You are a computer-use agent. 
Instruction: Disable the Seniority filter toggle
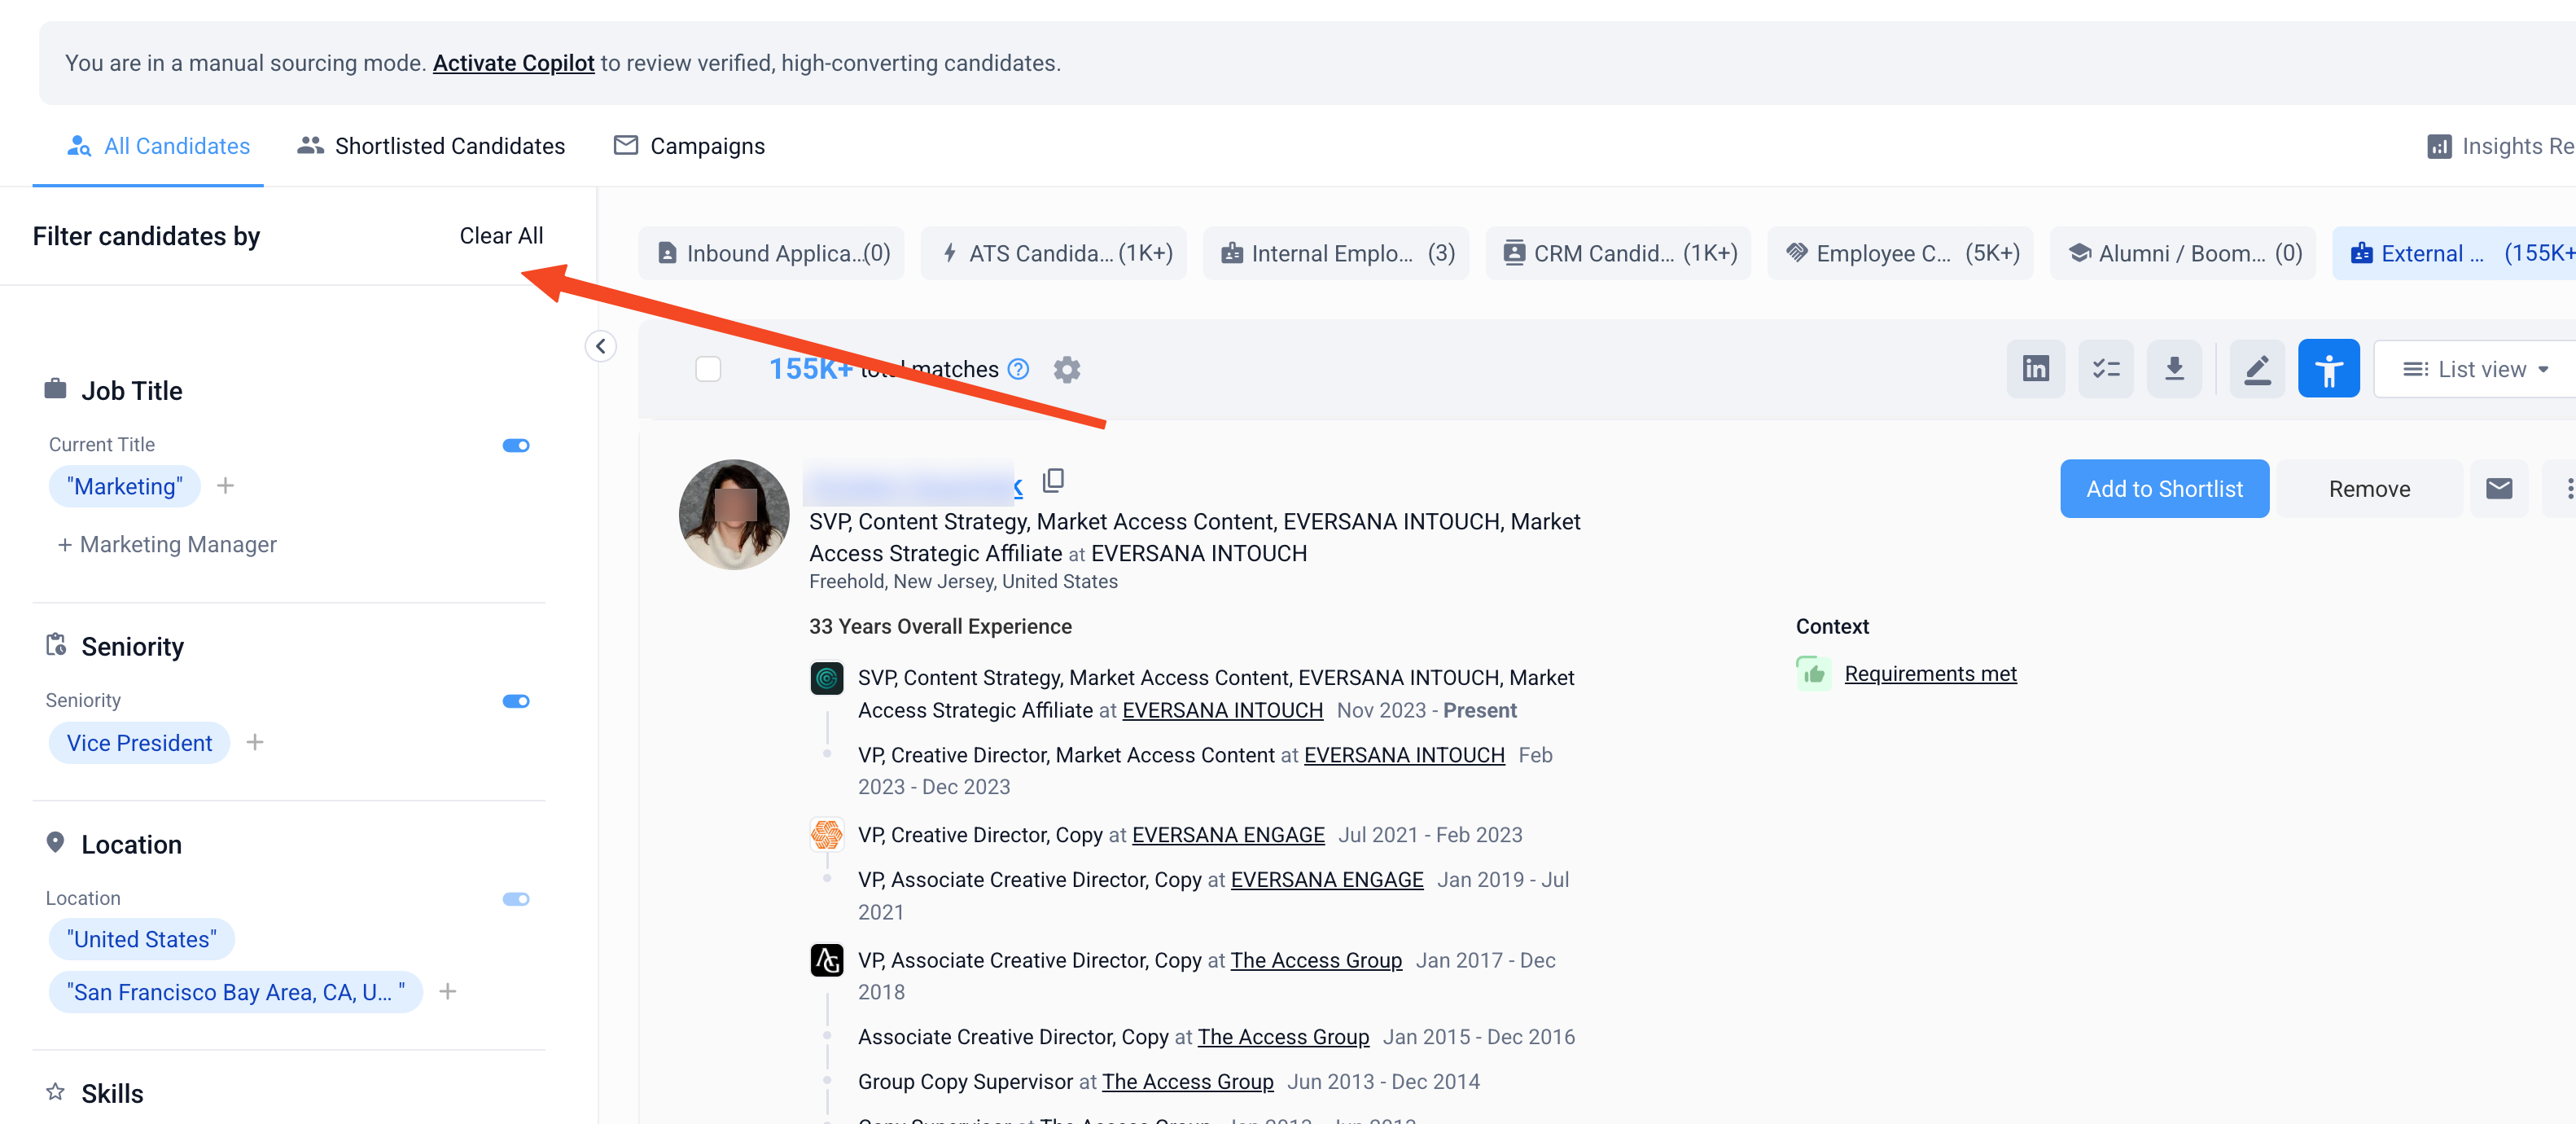pos(515,701)
